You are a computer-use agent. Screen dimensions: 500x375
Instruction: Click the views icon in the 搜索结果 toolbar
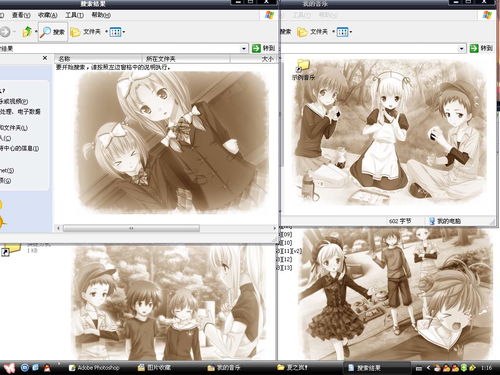point(115,32)
